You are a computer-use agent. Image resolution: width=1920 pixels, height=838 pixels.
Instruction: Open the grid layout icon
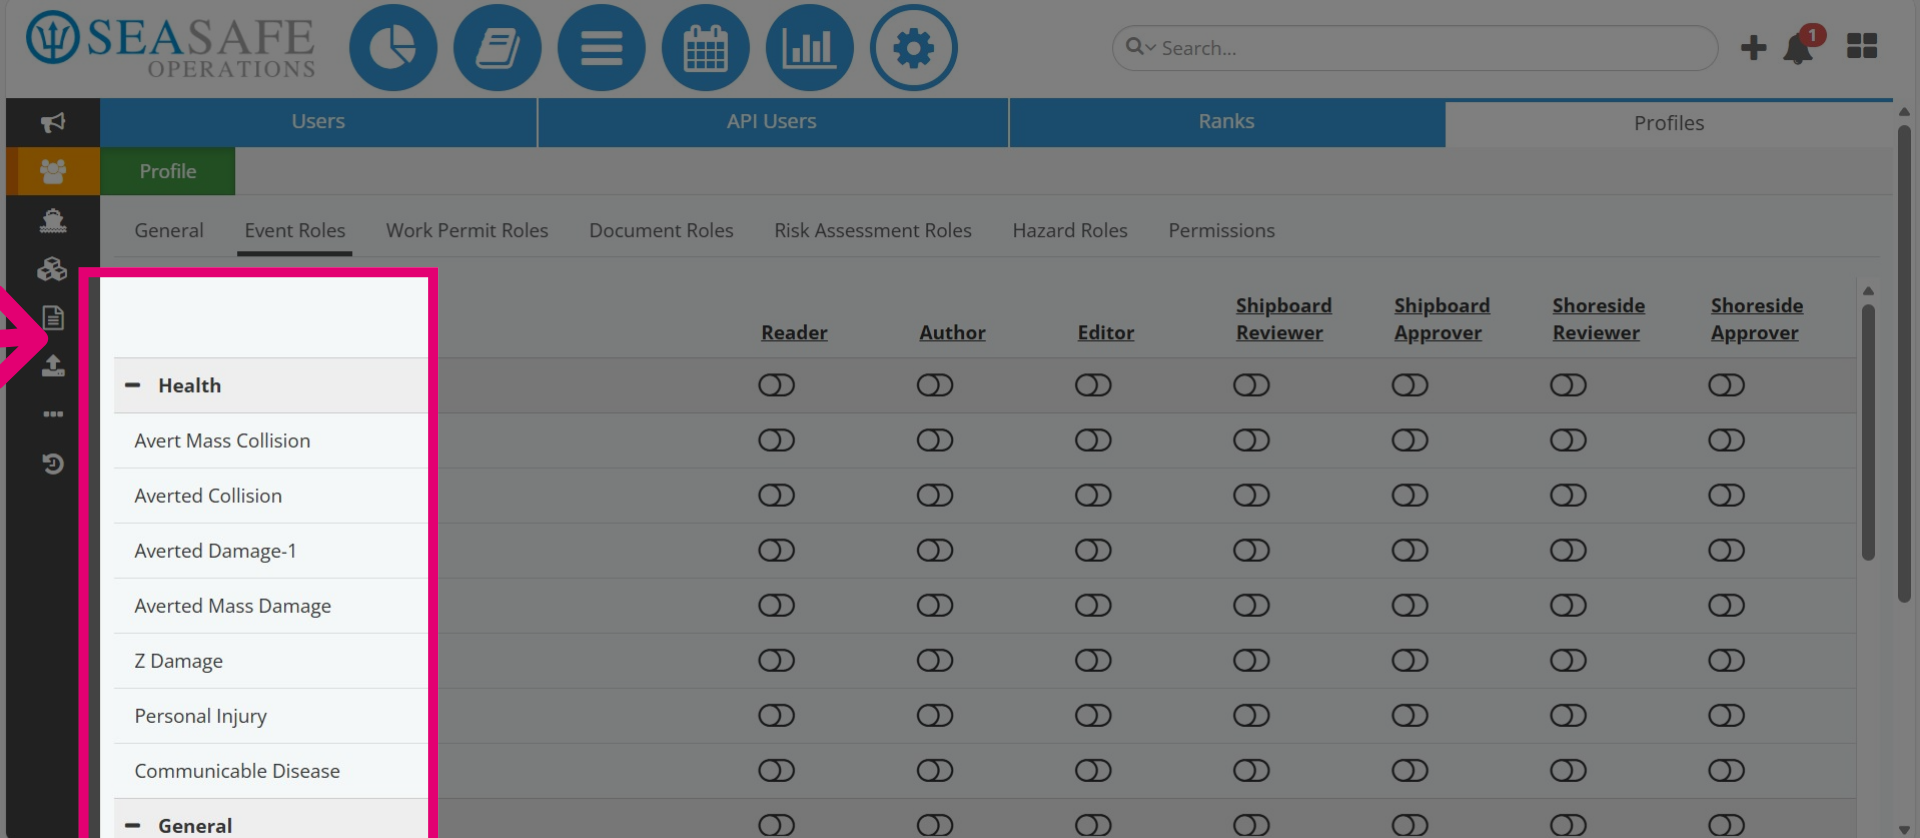click(1862, 46)
